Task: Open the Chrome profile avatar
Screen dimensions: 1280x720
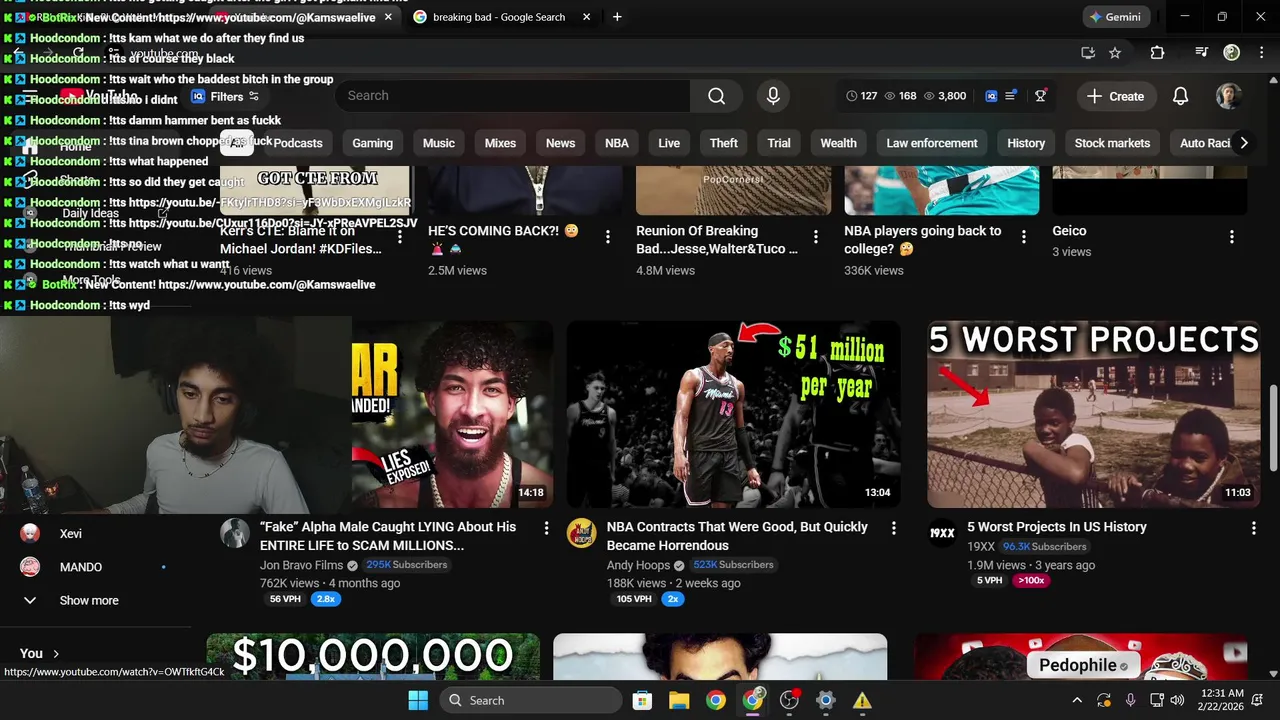Action: pyautogui.click(x=1232, y=53)
